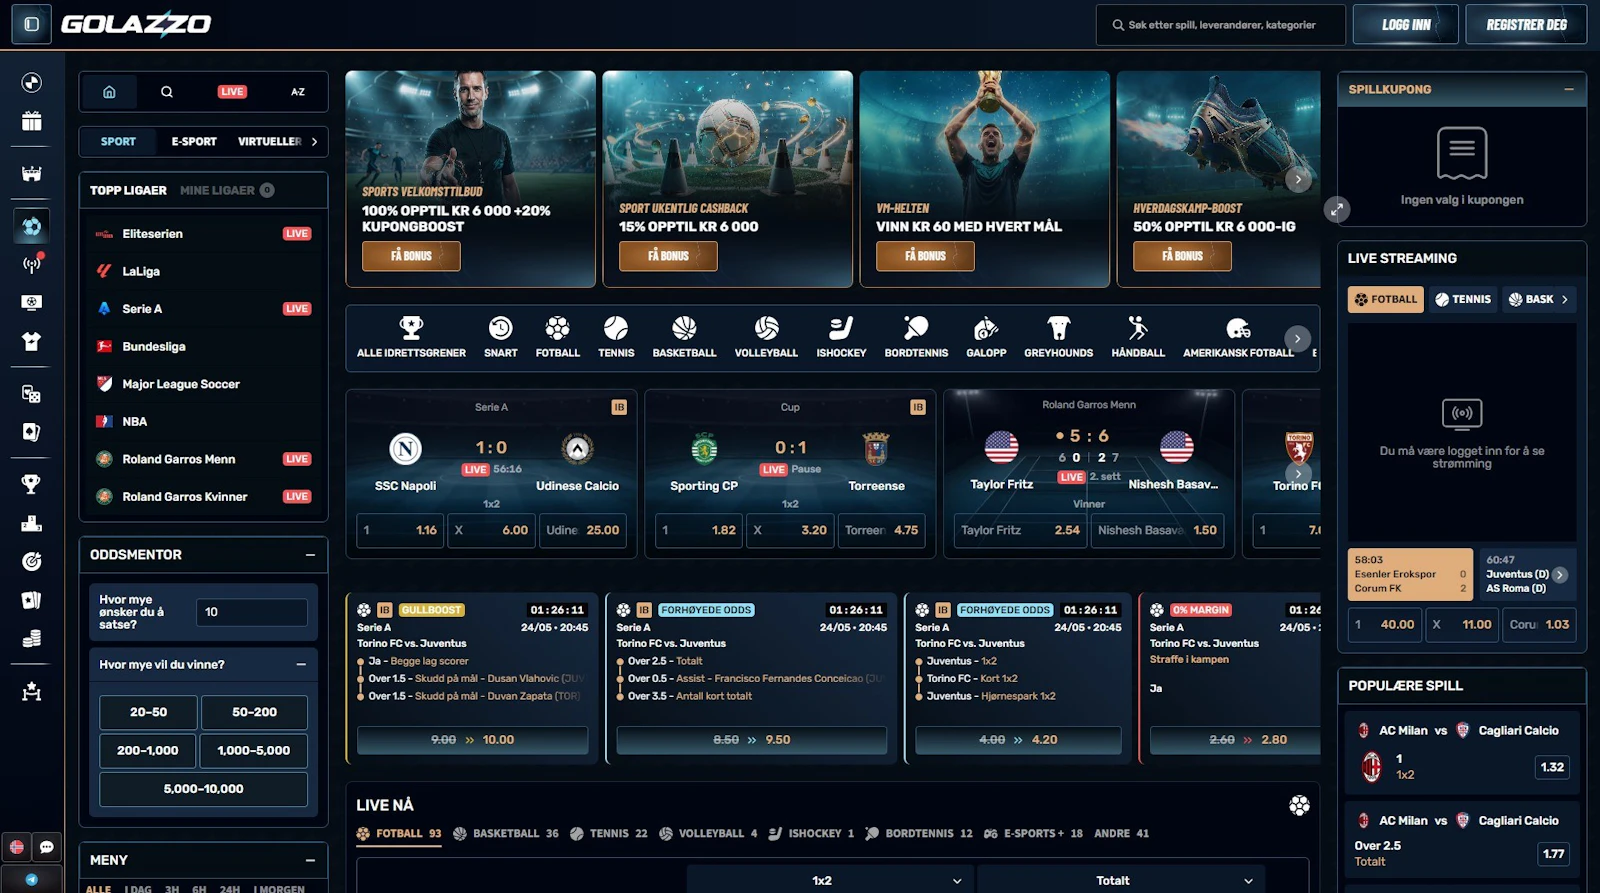Toggle SSC Napoli win odds 1.16

400,530
